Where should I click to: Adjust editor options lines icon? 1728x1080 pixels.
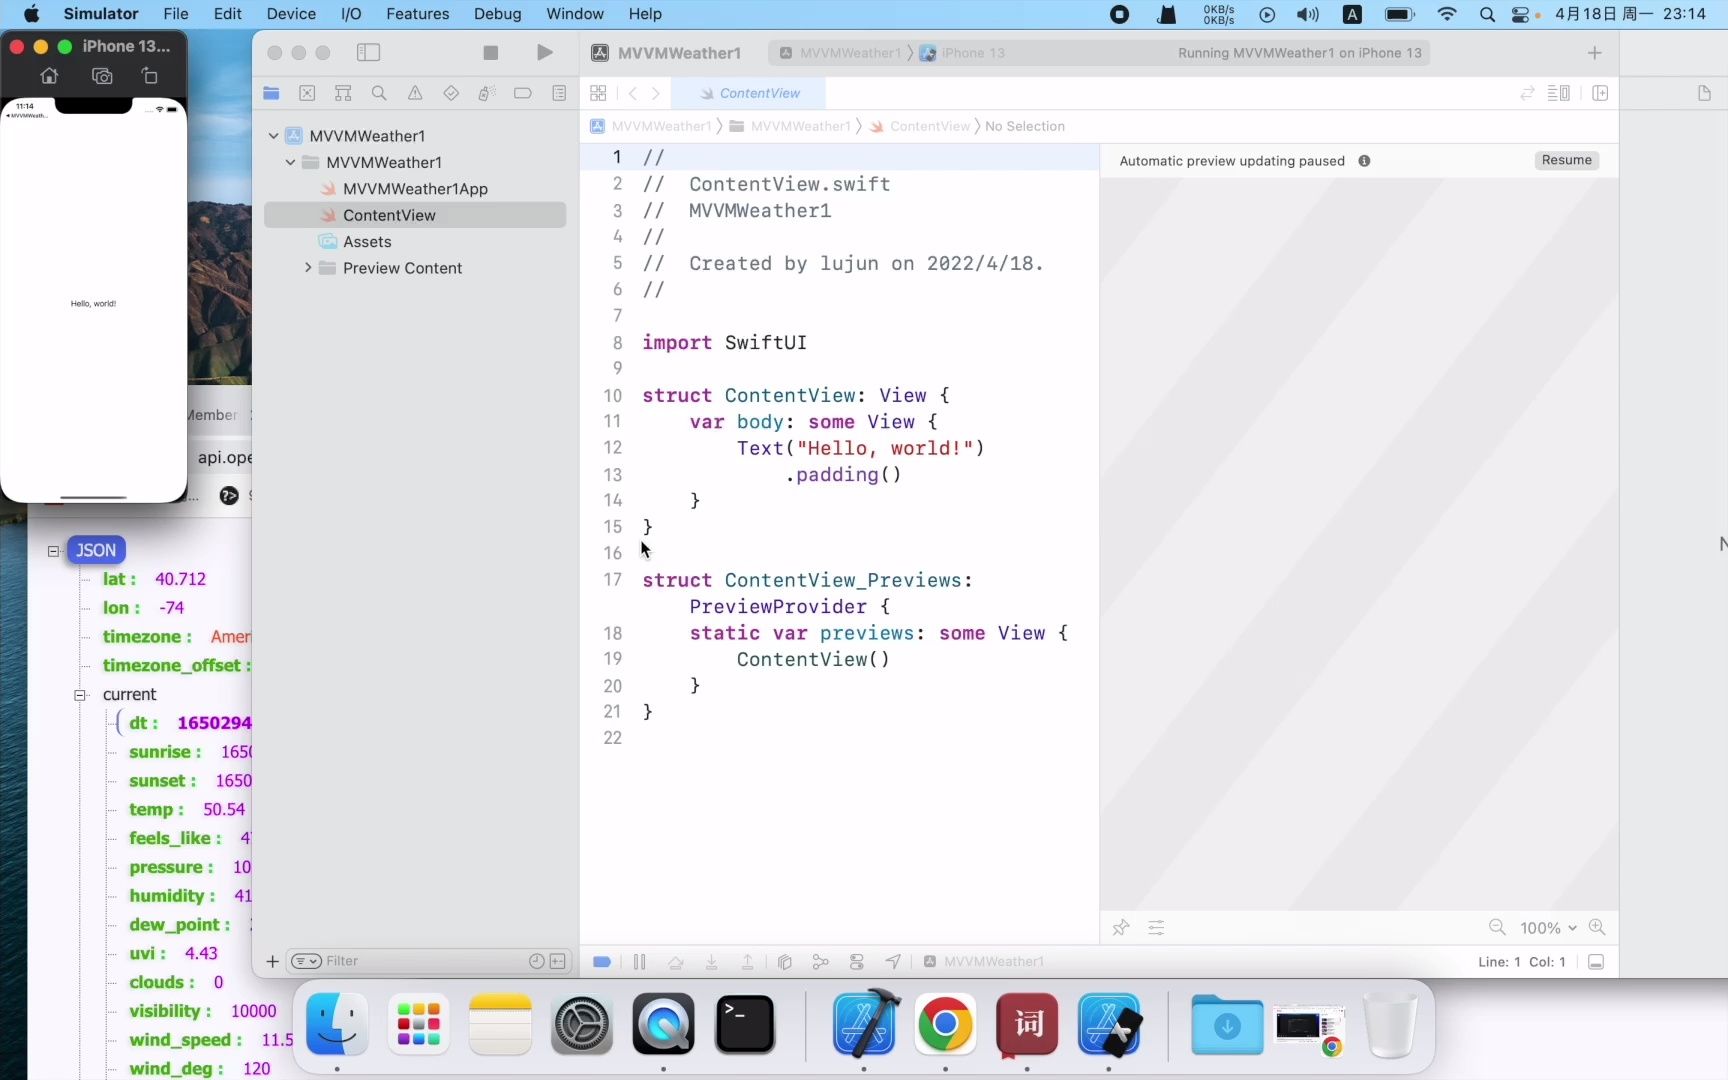pos(1558,93)
